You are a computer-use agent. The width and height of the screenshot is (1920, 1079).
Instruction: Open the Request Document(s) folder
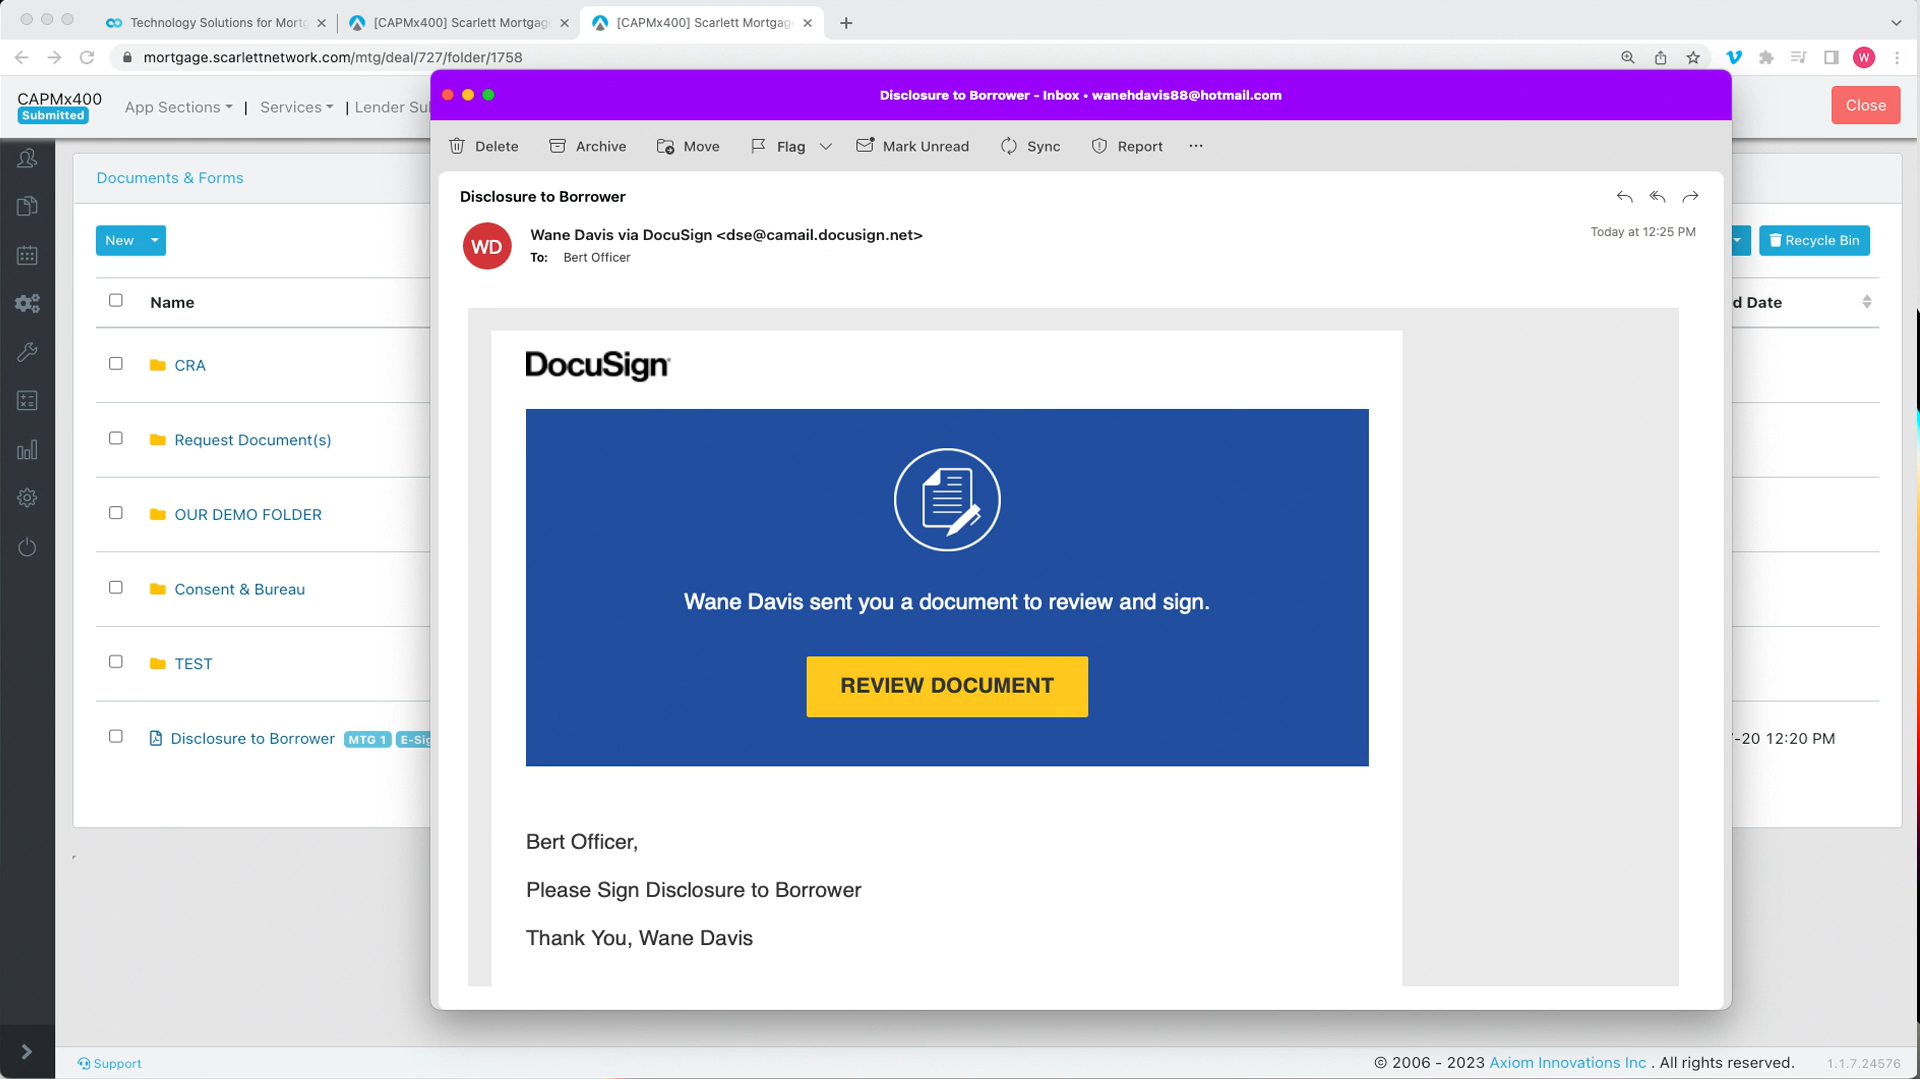point(252,440)
